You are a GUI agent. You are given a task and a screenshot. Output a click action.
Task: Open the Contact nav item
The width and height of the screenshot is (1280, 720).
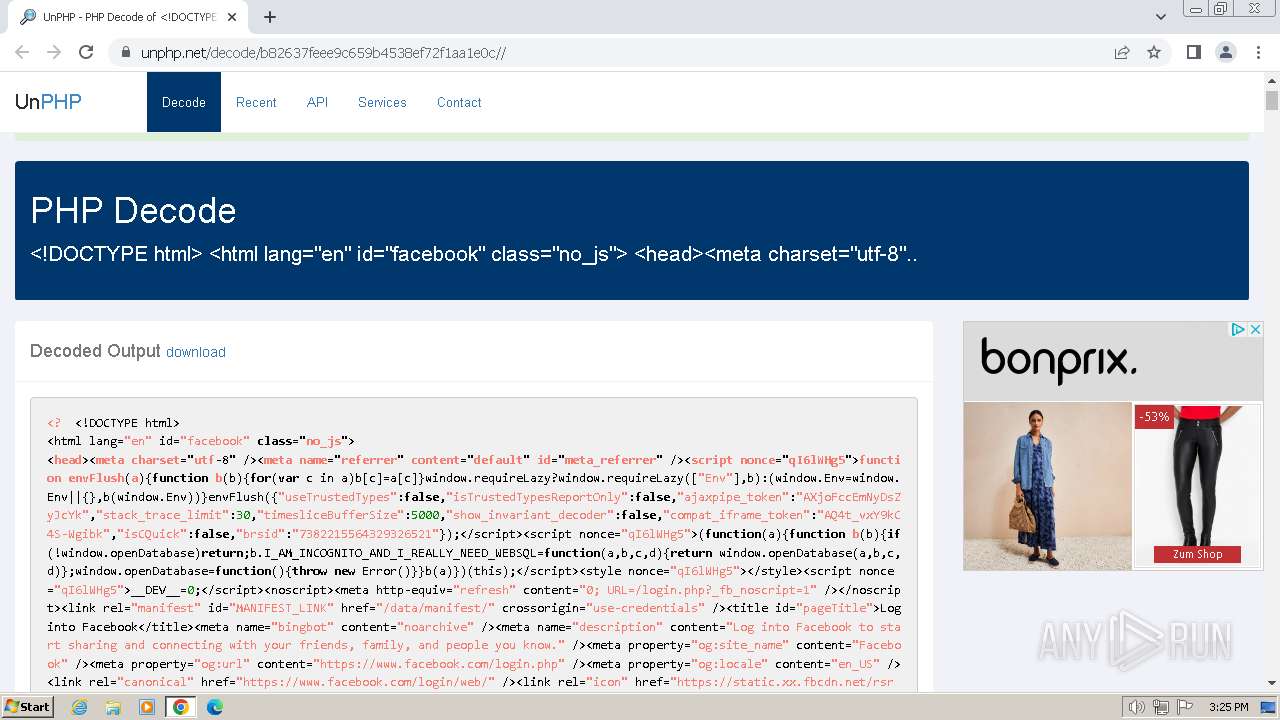(x=459, y=102)
